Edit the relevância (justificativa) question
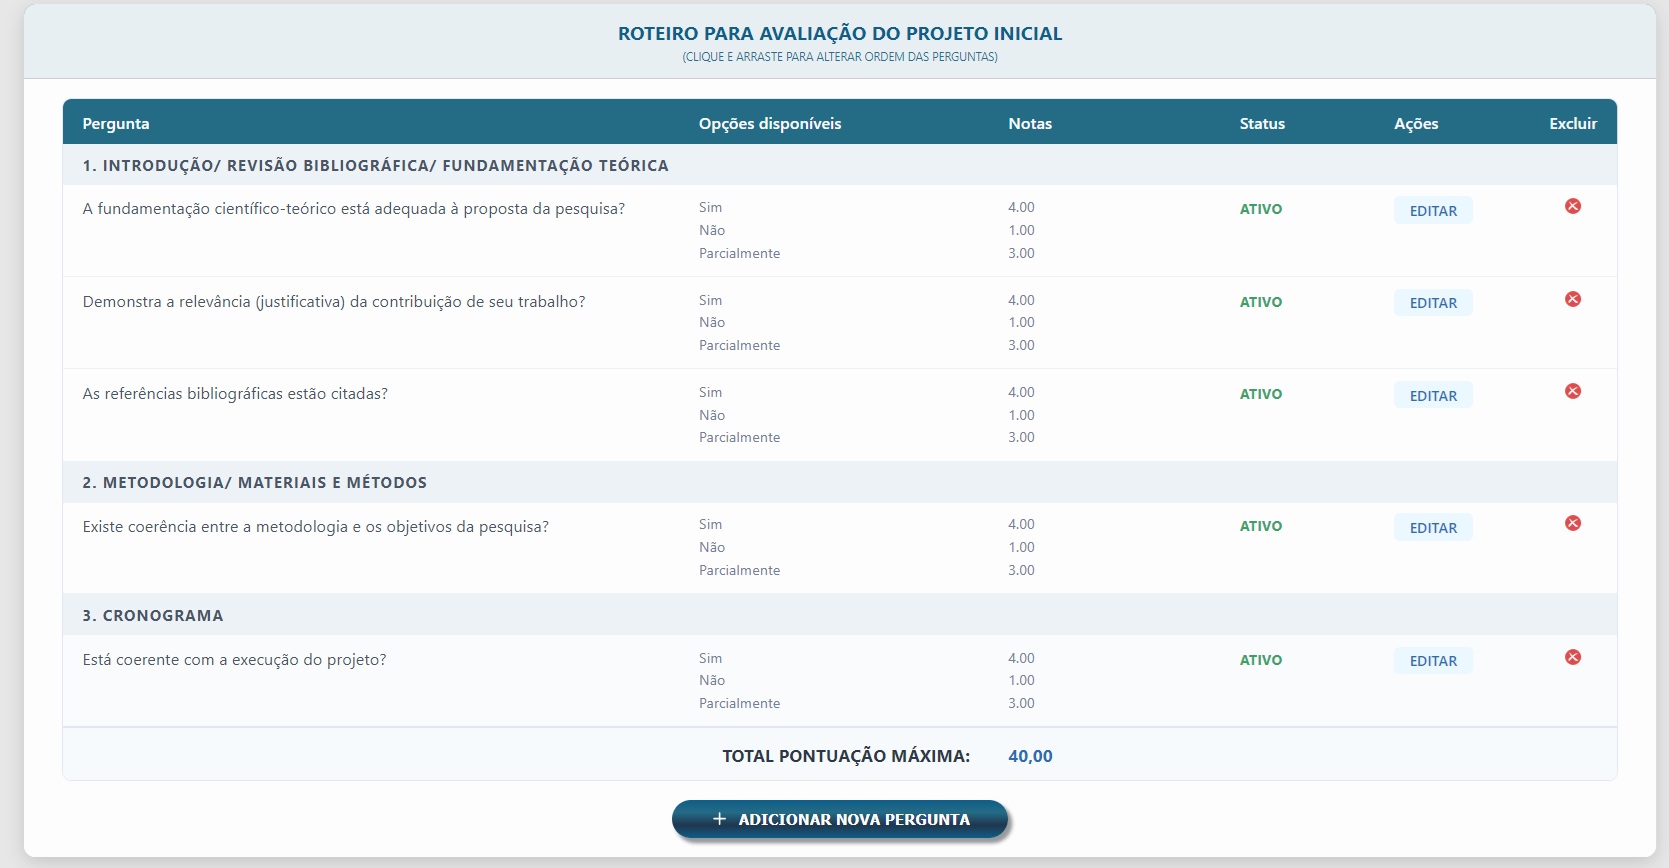Screen dimensions: 1669x868 1432,303
